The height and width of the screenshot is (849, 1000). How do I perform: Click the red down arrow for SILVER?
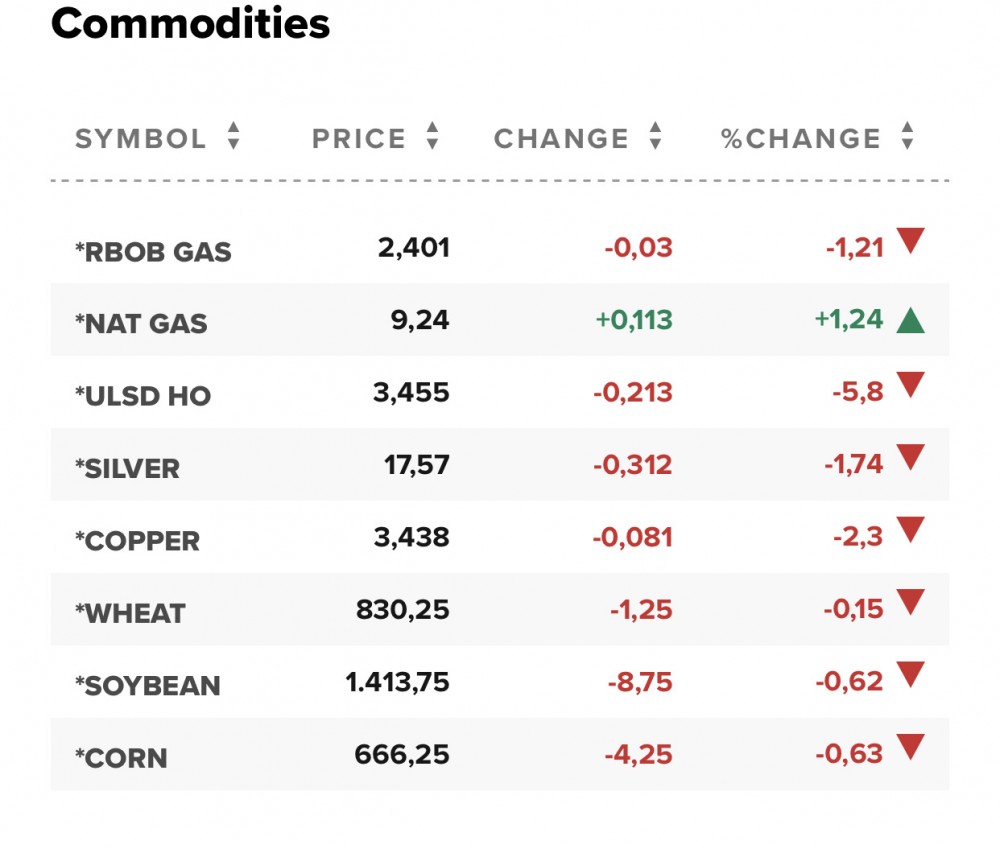pos(910,458)
